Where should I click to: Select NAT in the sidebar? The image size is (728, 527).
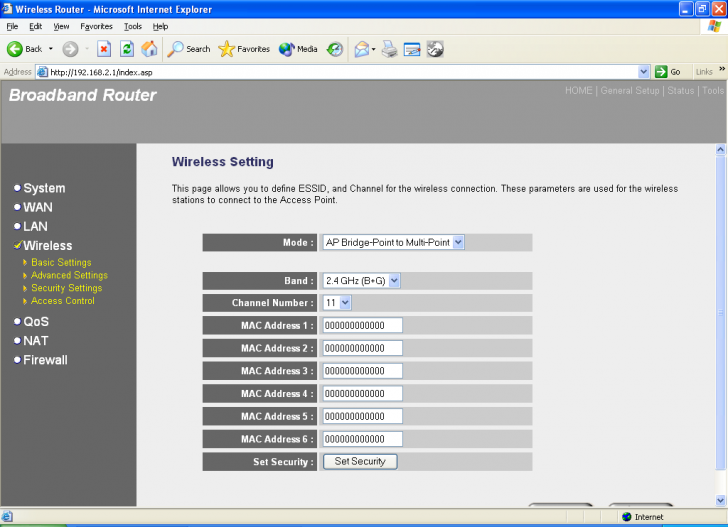(x=36, y=340)
